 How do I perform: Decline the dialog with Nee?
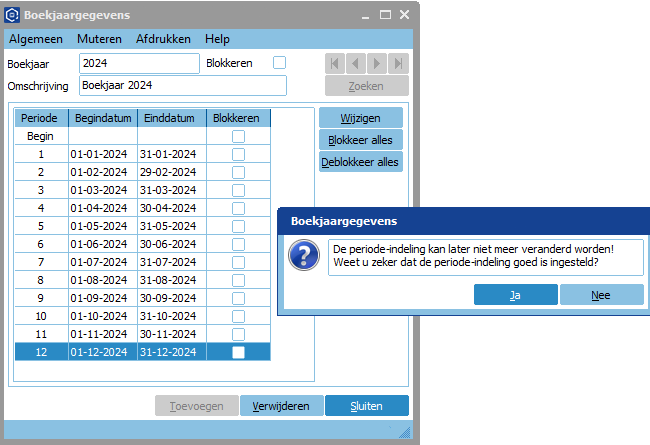[x=601, y=295]
